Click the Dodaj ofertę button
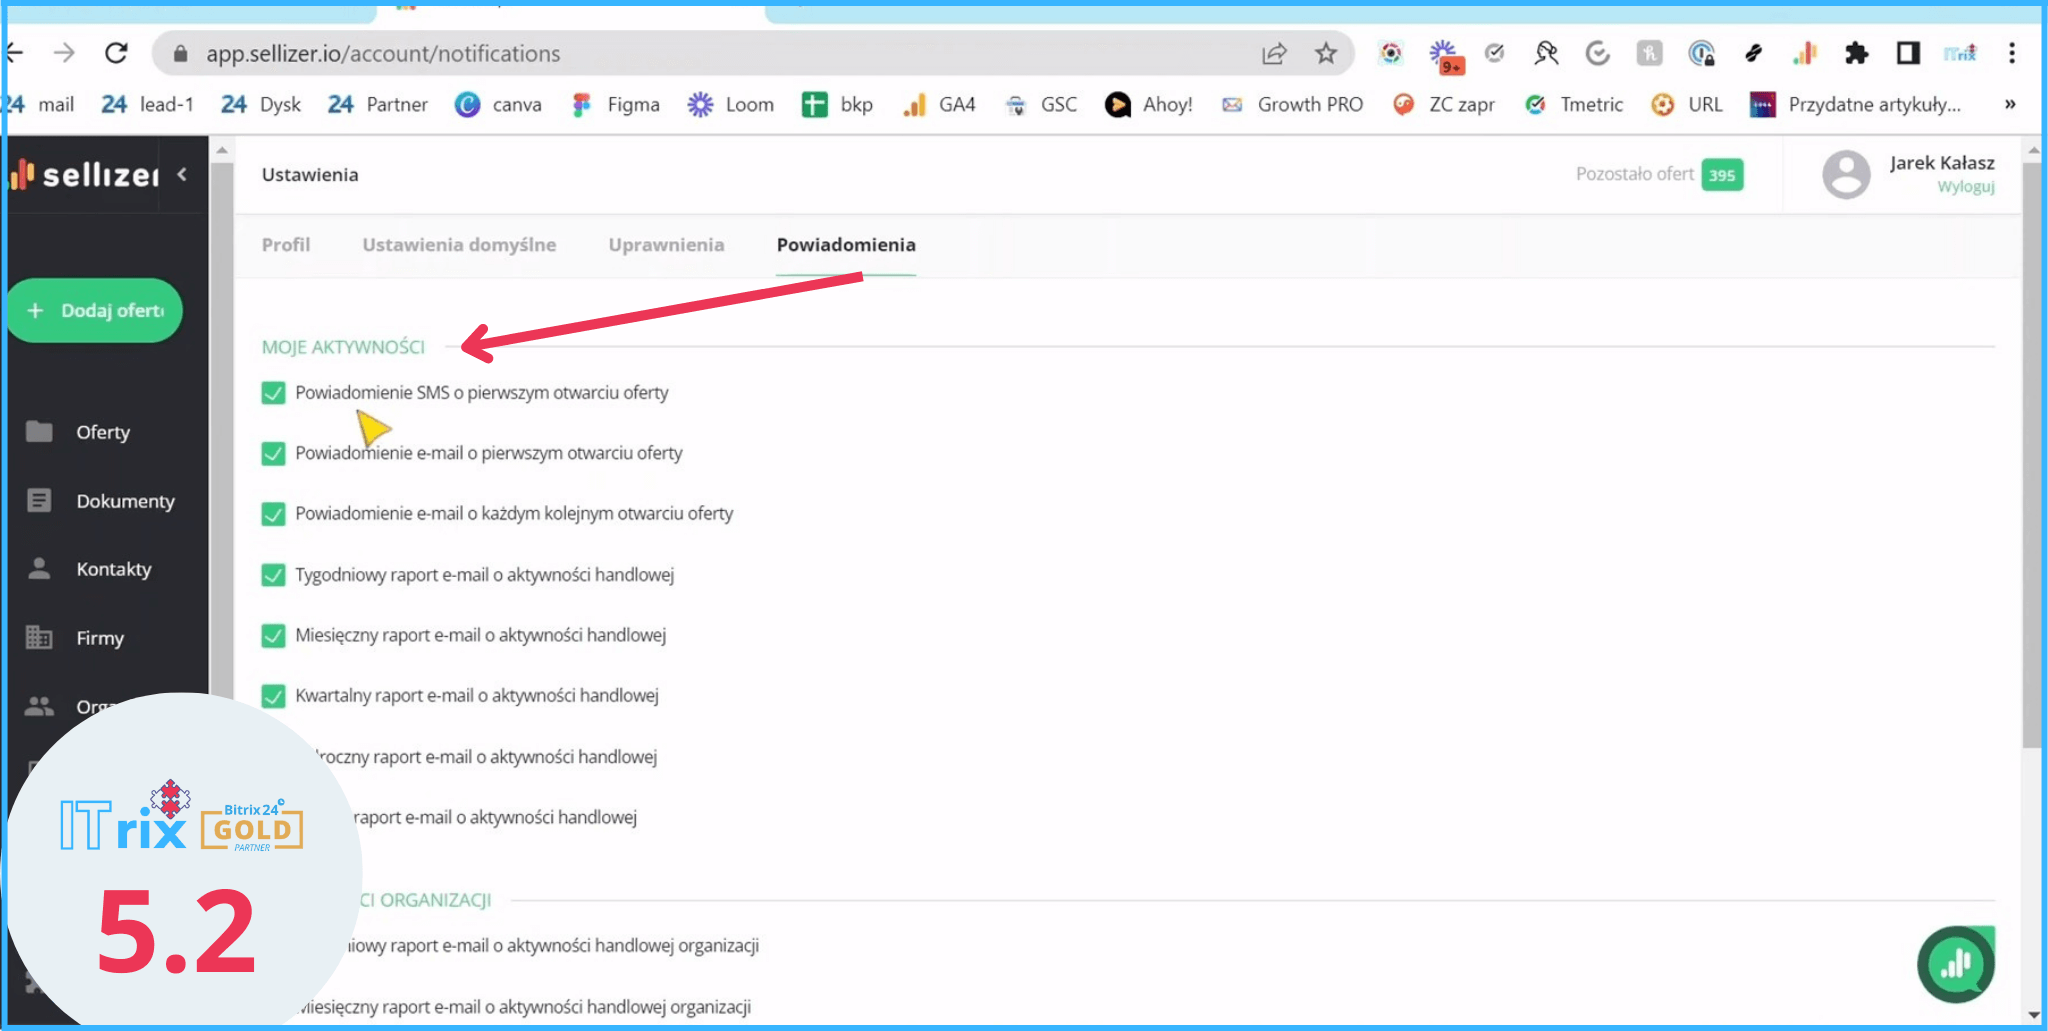Screen dimensions: 2048x1031 [x=96, y=311]
